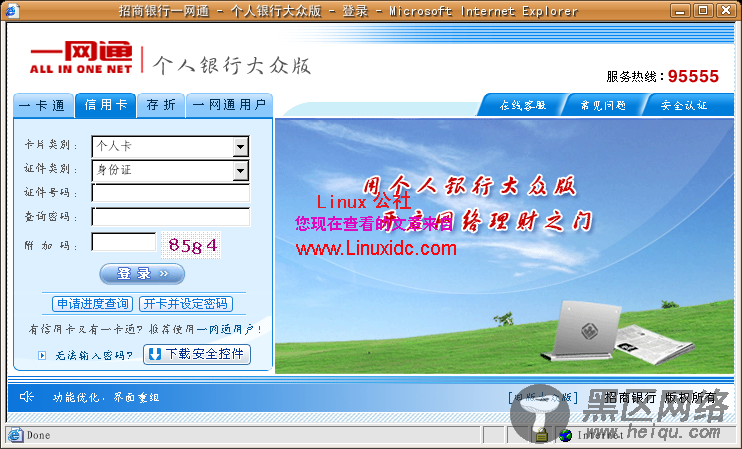Open the 无法输入密码? help link
Screen dimensions: 742x449
coord(94,355)
